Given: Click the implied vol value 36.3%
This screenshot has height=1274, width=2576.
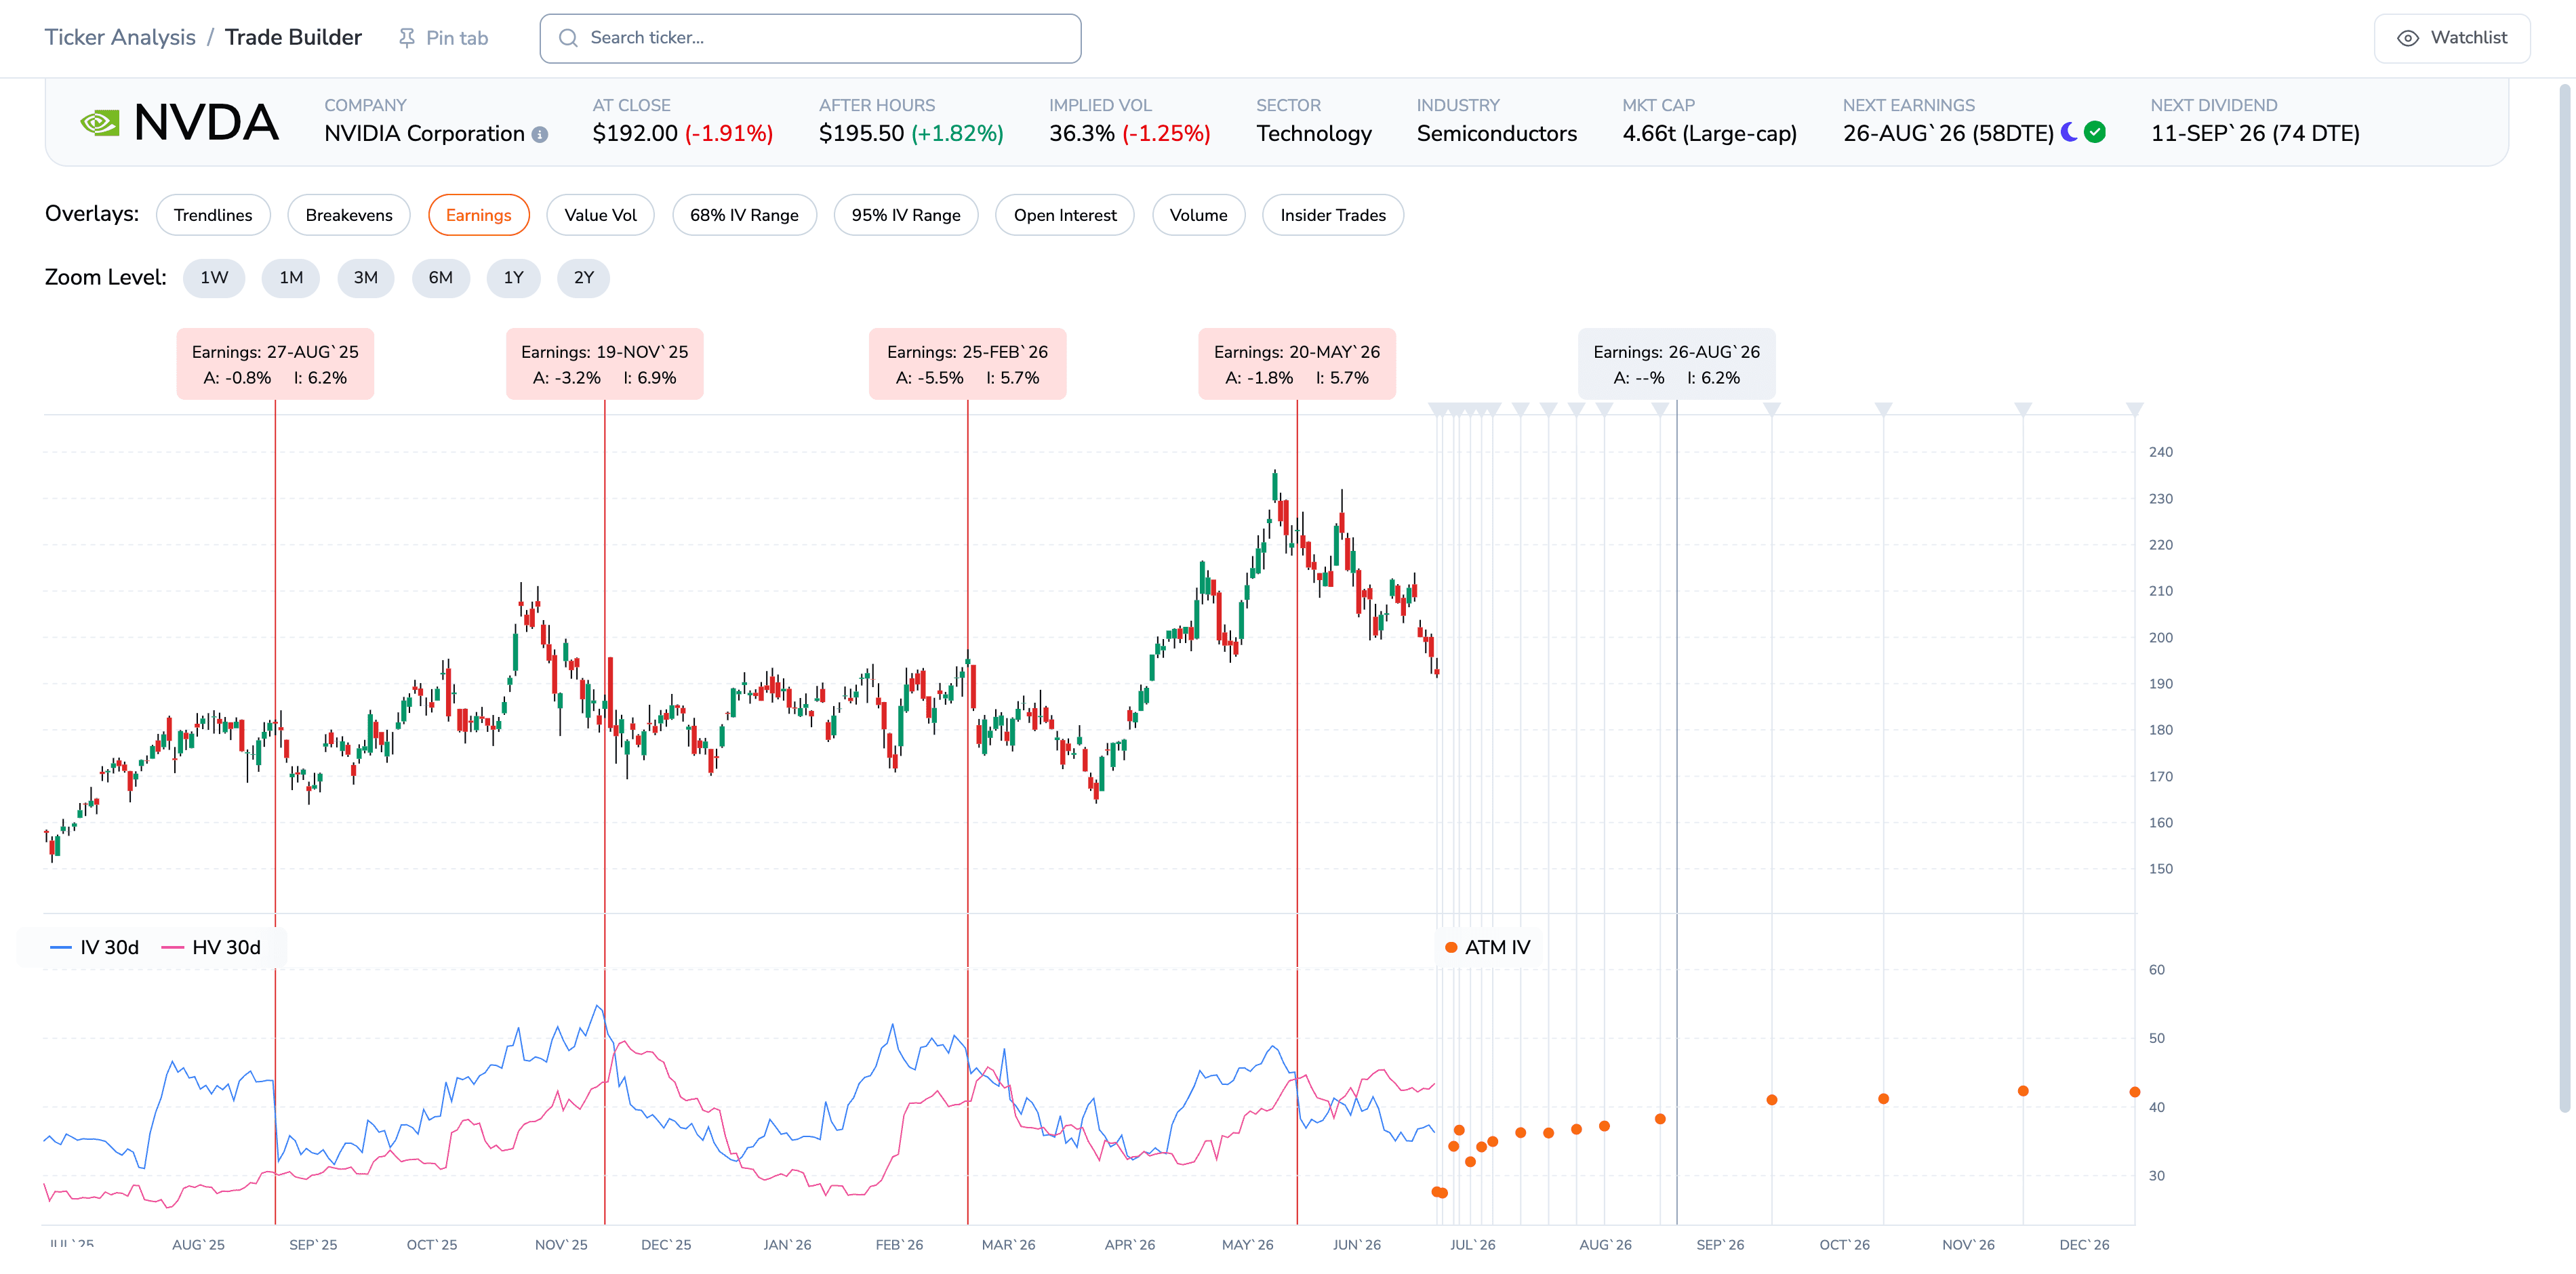Looking at the screenshot, I should point(1082,133).
